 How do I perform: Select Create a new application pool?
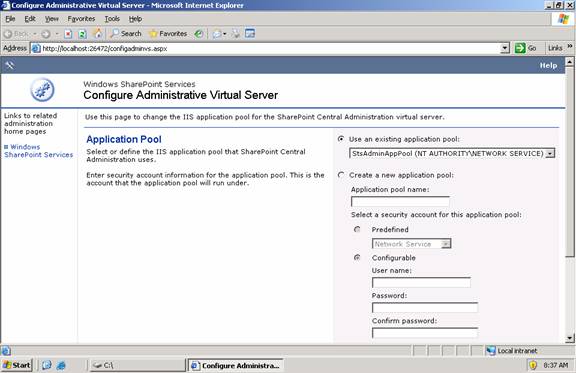click(341, 175)
